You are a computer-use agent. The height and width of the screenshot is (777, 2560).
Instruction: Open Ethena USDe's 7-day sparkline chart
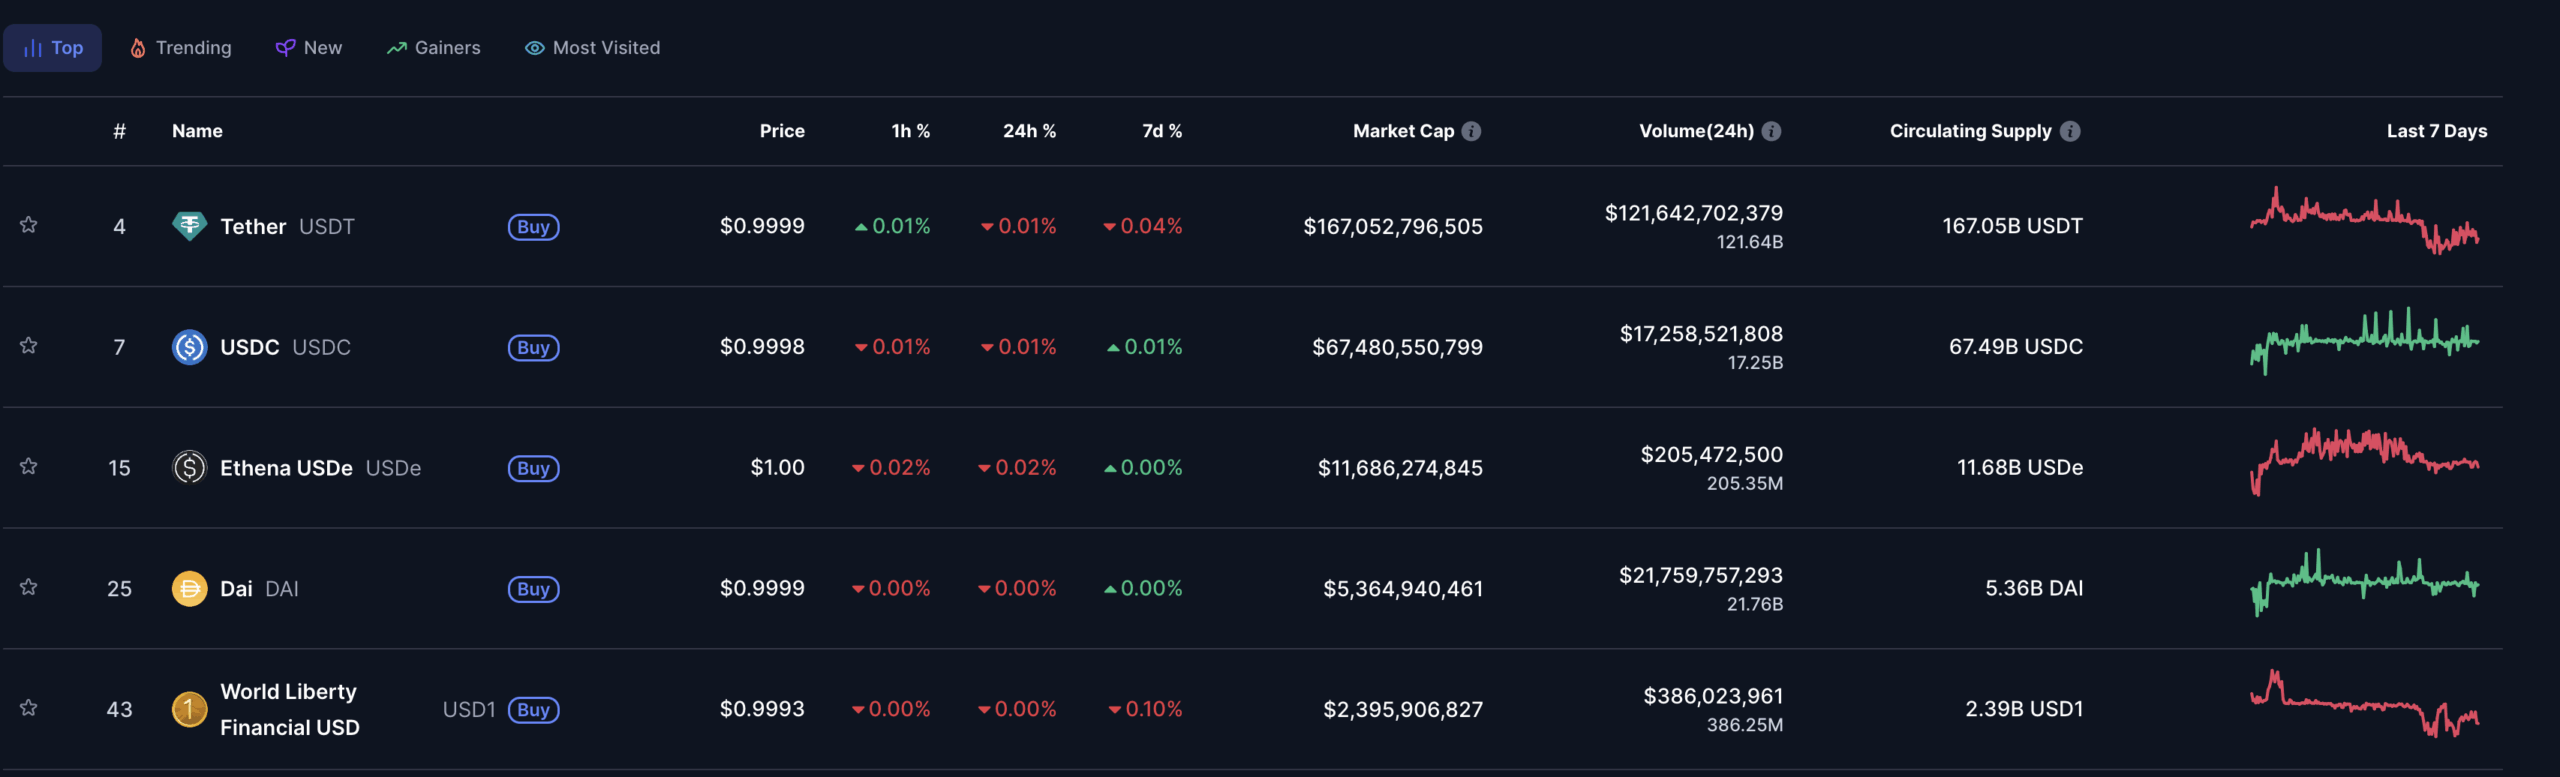[x=2364, y=462]
